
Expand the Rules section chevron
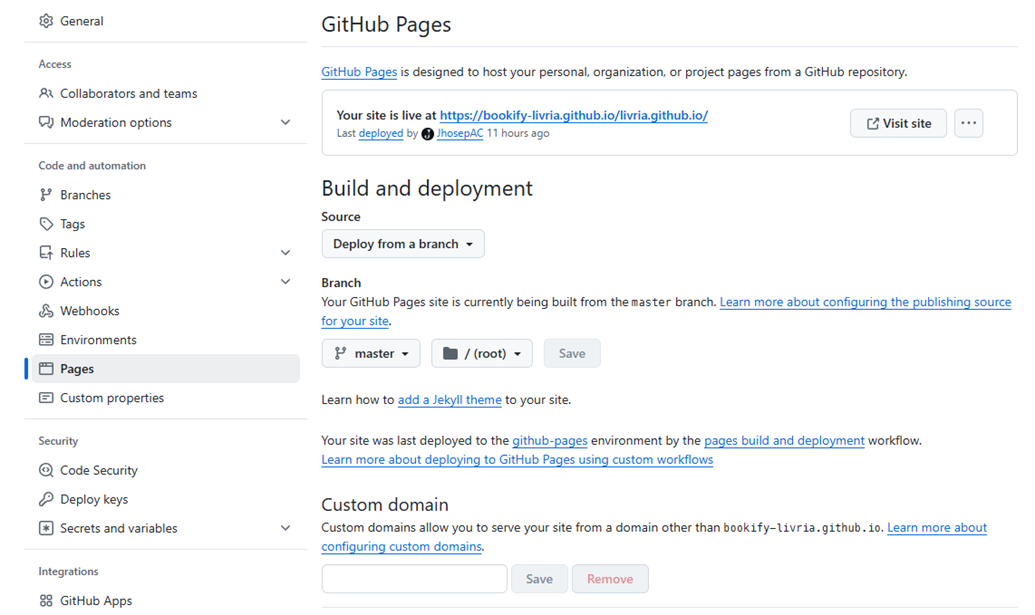point(285,253)
